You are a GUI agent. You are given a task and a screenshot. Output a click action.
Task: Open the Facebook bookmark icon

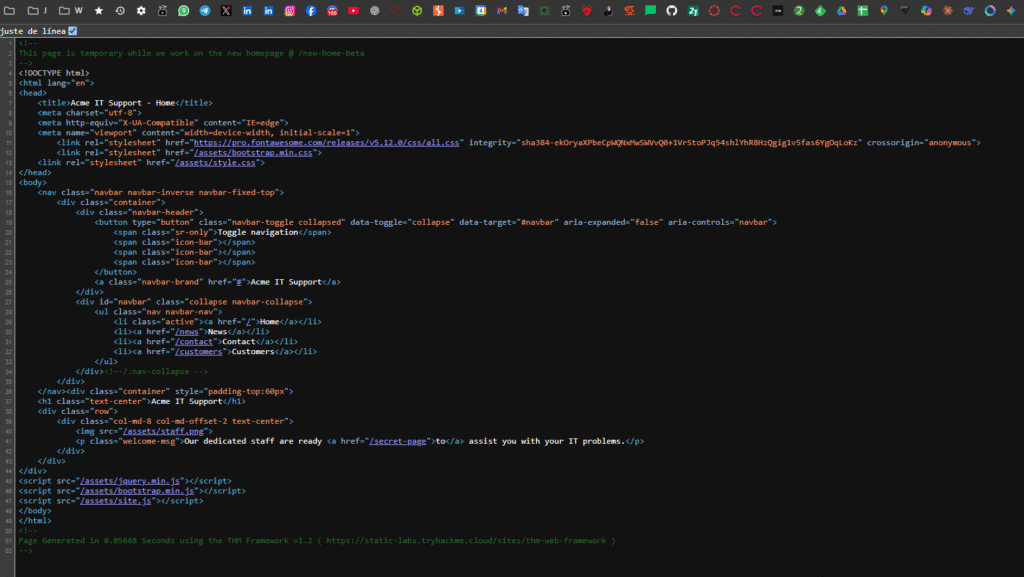point(311,11)
